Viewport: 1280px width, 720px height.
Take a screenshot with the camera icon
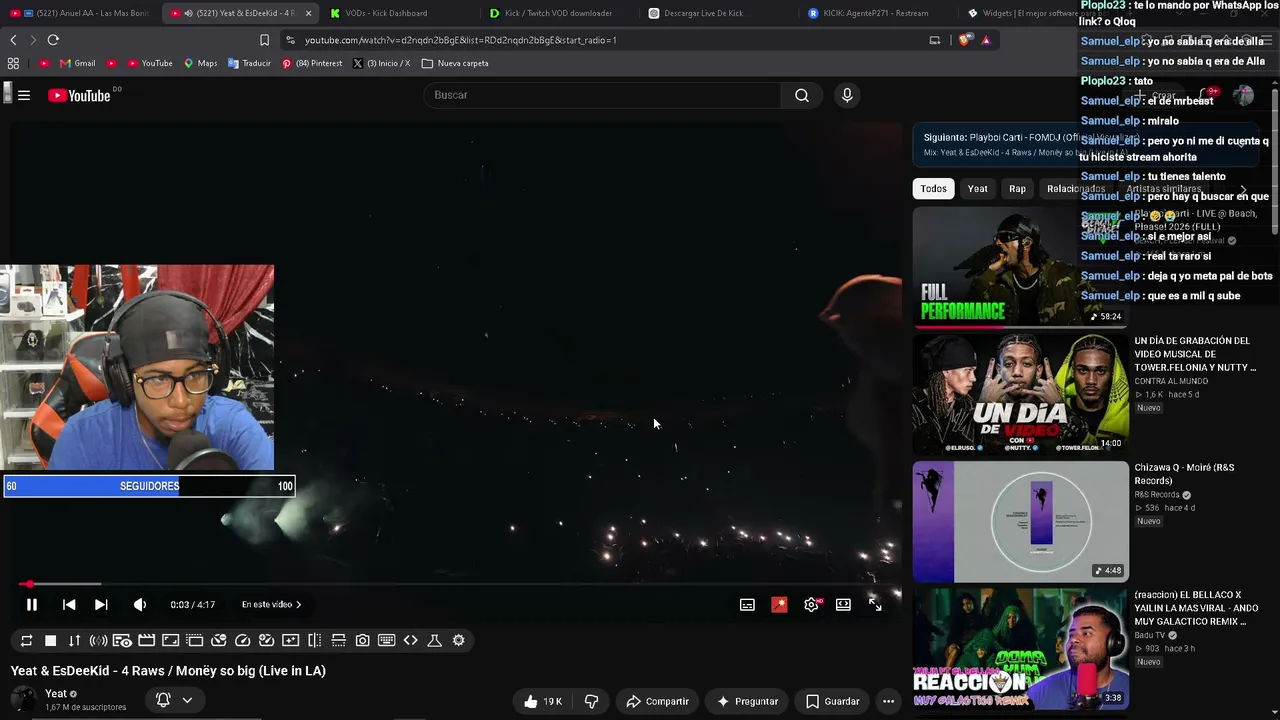[x=362, y=641]
